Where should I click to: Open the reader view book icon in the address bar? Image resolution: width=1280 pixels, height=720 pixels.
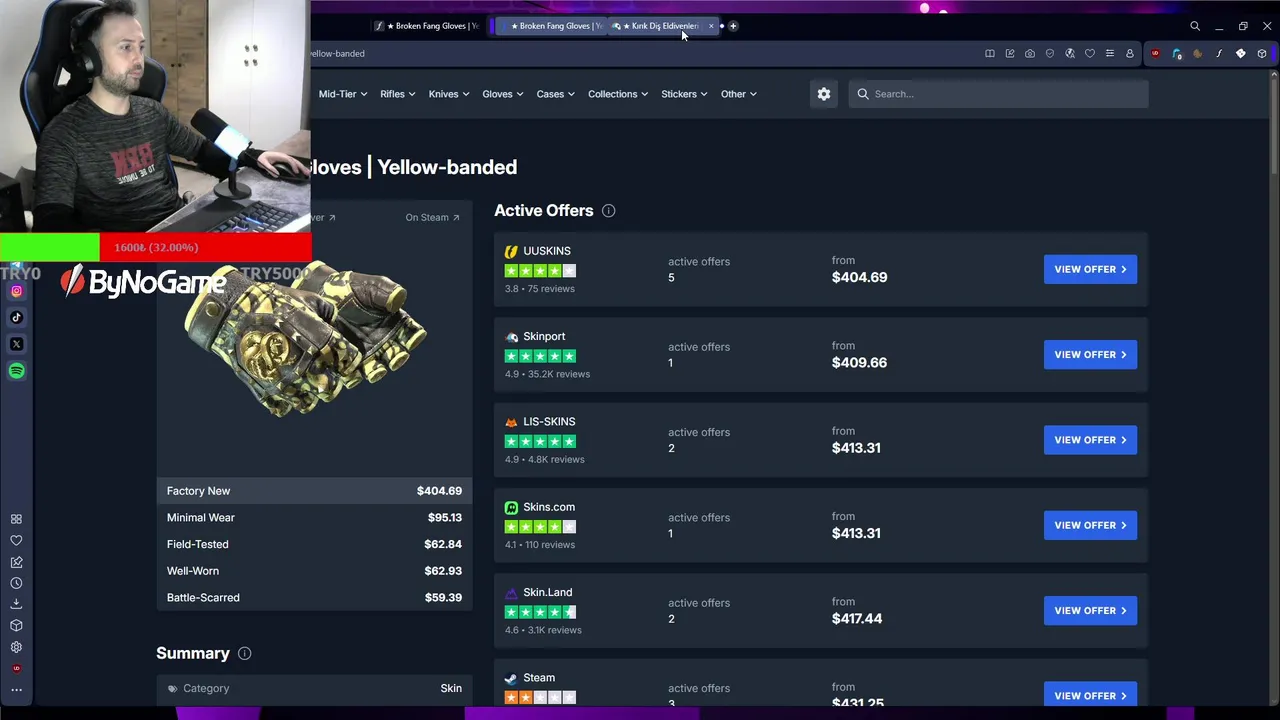point(990,53)
